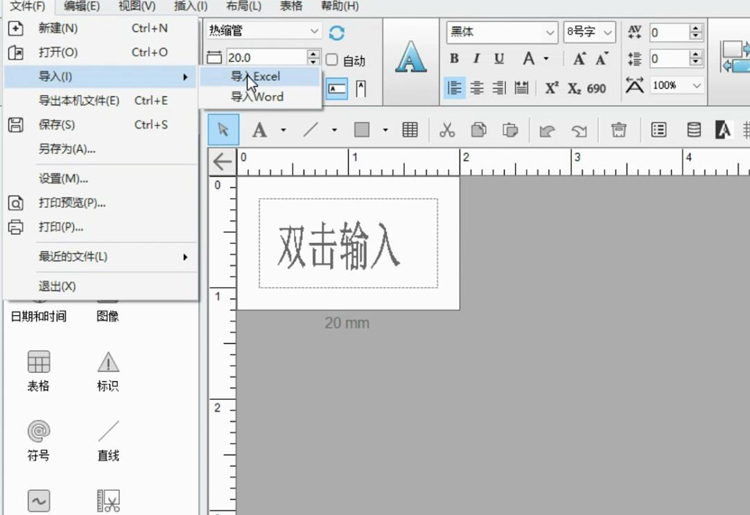Select 新建(N) in the File menu

pyautogui.click(x=100, y=28)
